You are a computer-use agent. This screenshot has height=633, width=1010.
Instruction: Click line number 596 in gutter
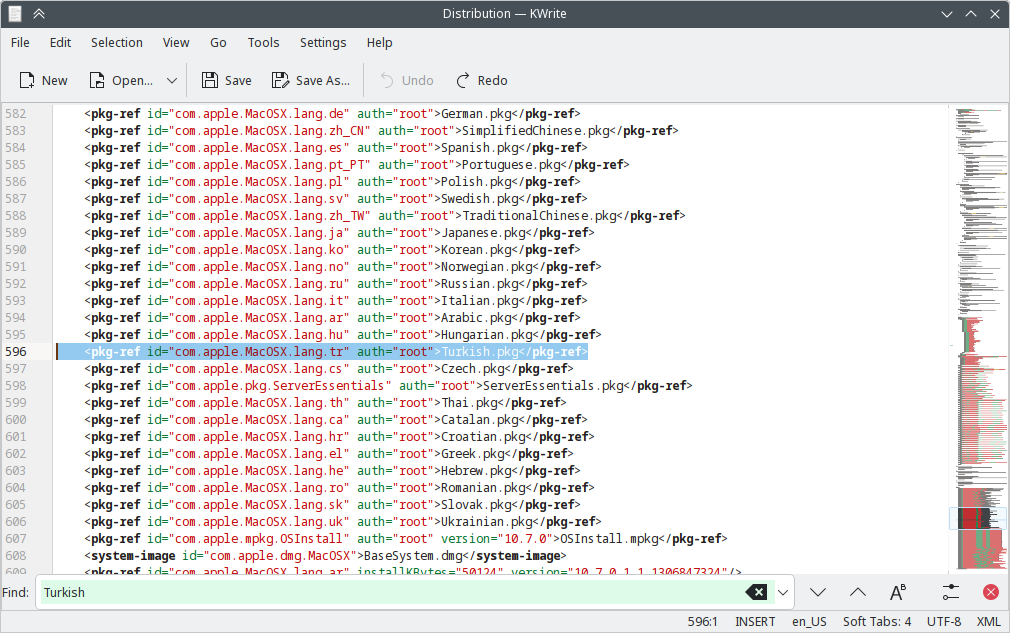click(16, 352)
